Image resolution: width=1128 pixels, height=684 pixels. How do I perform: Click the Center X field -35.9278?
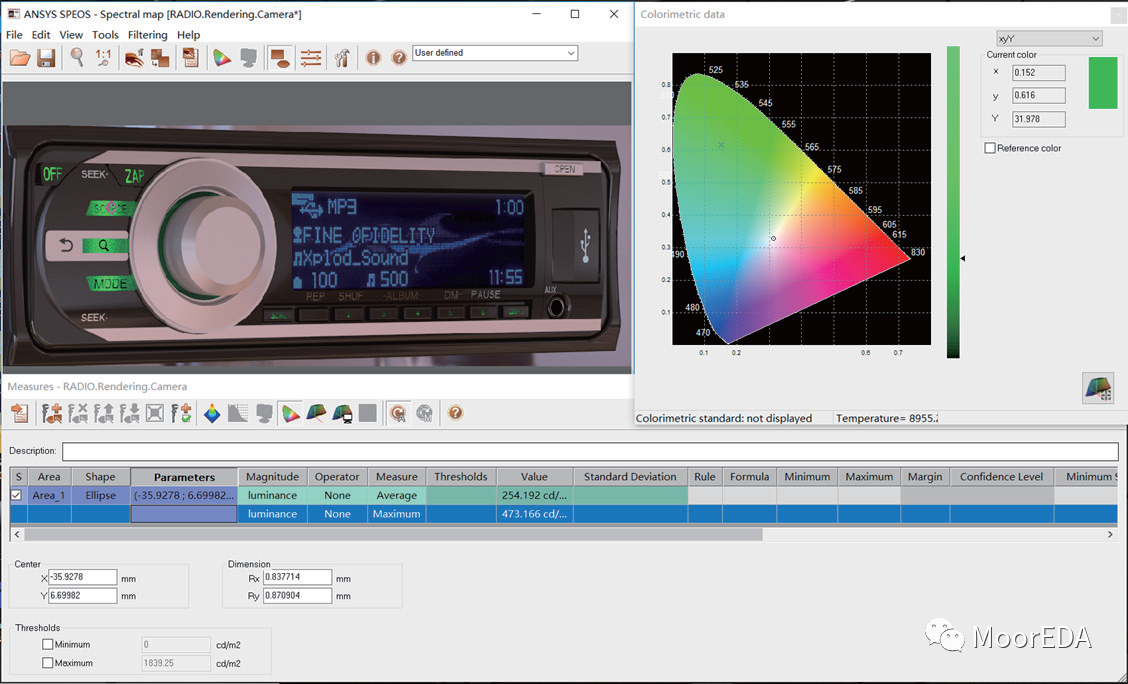point(83,578)
